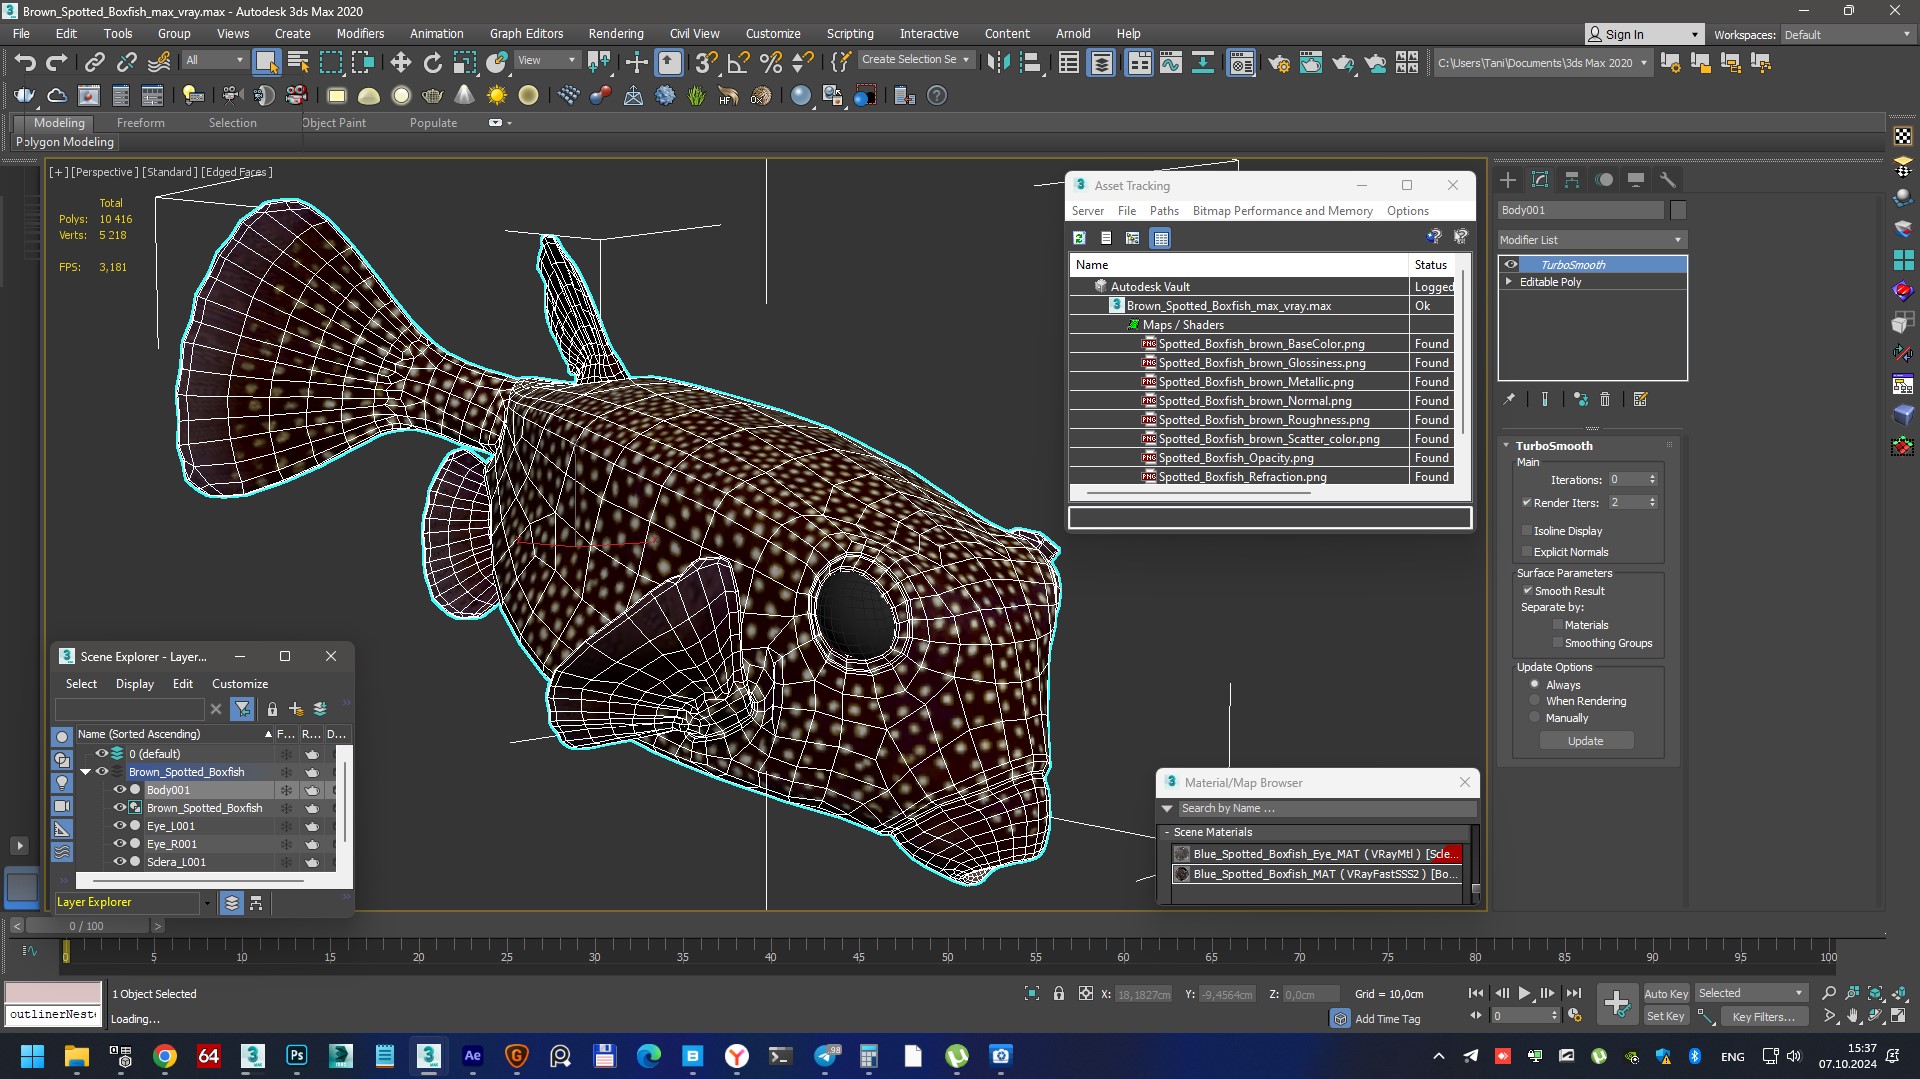Toggle the Percent Snap icon

770,62
